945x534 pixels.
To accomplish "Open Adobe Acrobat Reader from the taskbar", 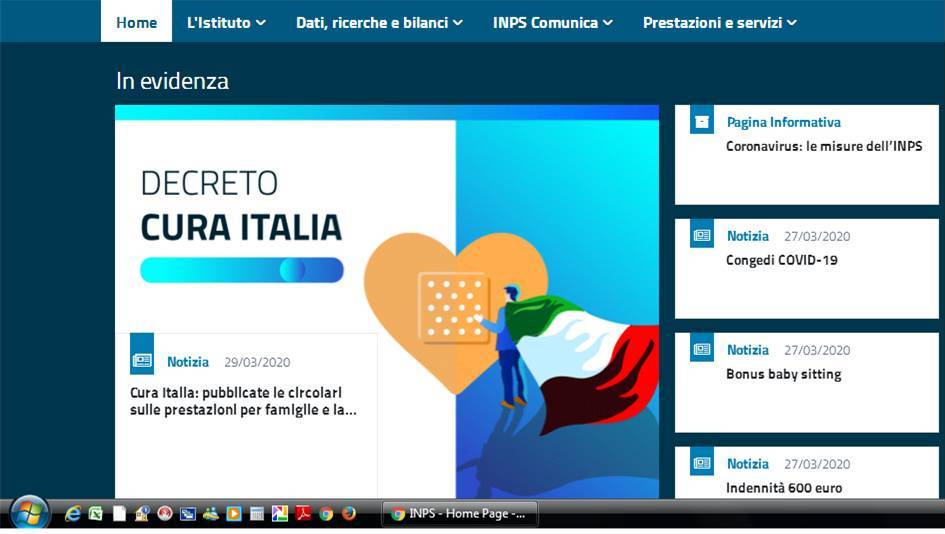I will [x=303, y=514].
